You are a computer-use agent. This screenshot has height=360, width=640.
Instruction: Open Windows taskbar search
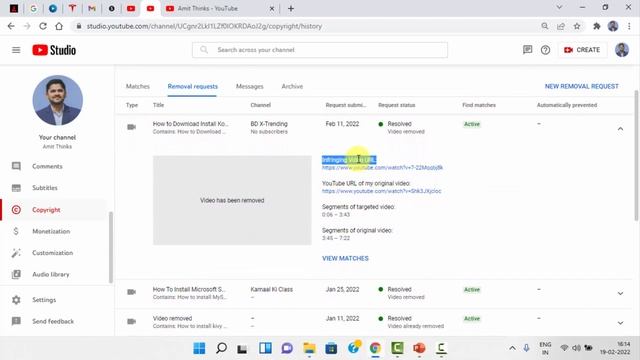(221, 348)
